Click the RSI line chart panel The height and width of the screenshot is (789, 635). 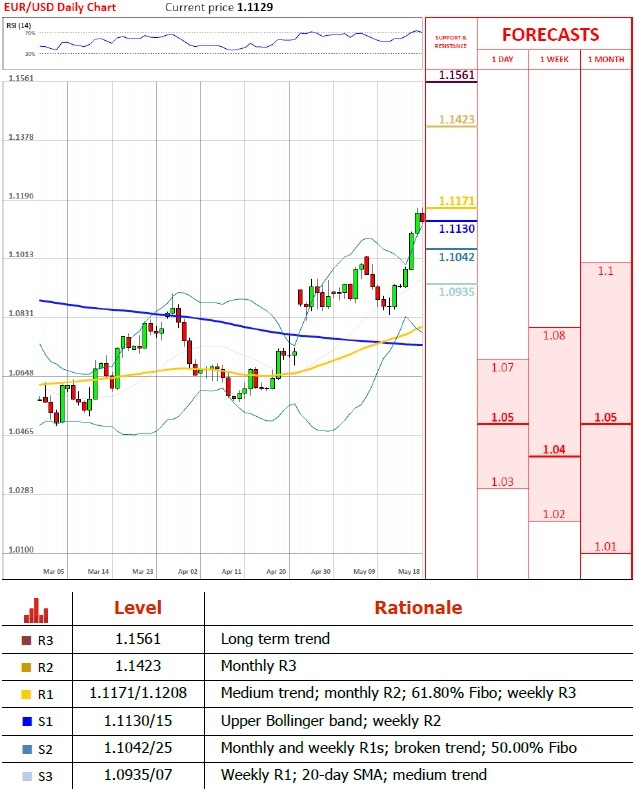pyautogui.click(x=213, y=44)
